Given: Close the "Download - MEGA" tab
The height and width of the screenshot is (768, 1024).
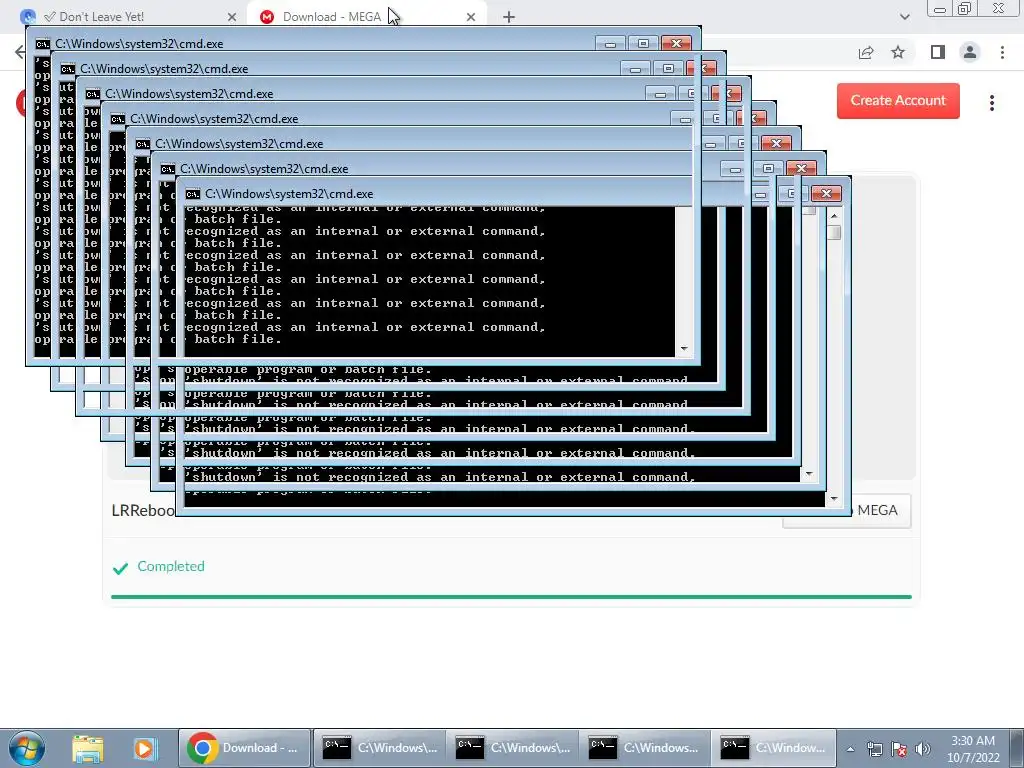Looking at the screenshot, I should point(471,17).
